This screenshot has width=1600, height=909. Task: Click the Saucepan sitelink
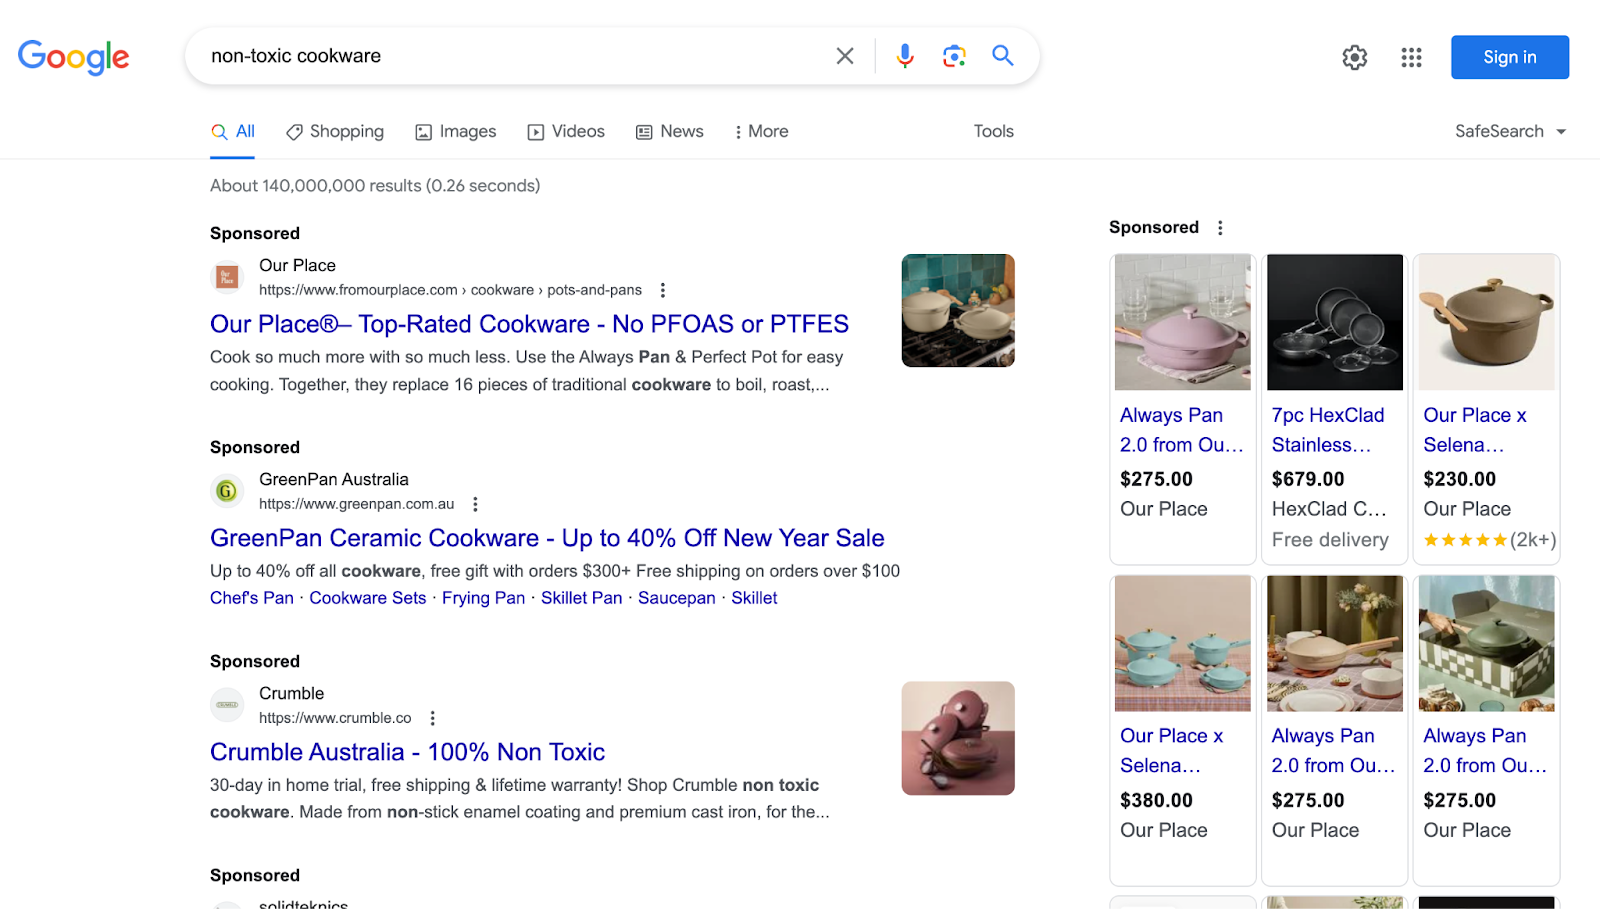click(x=677, y=598)
